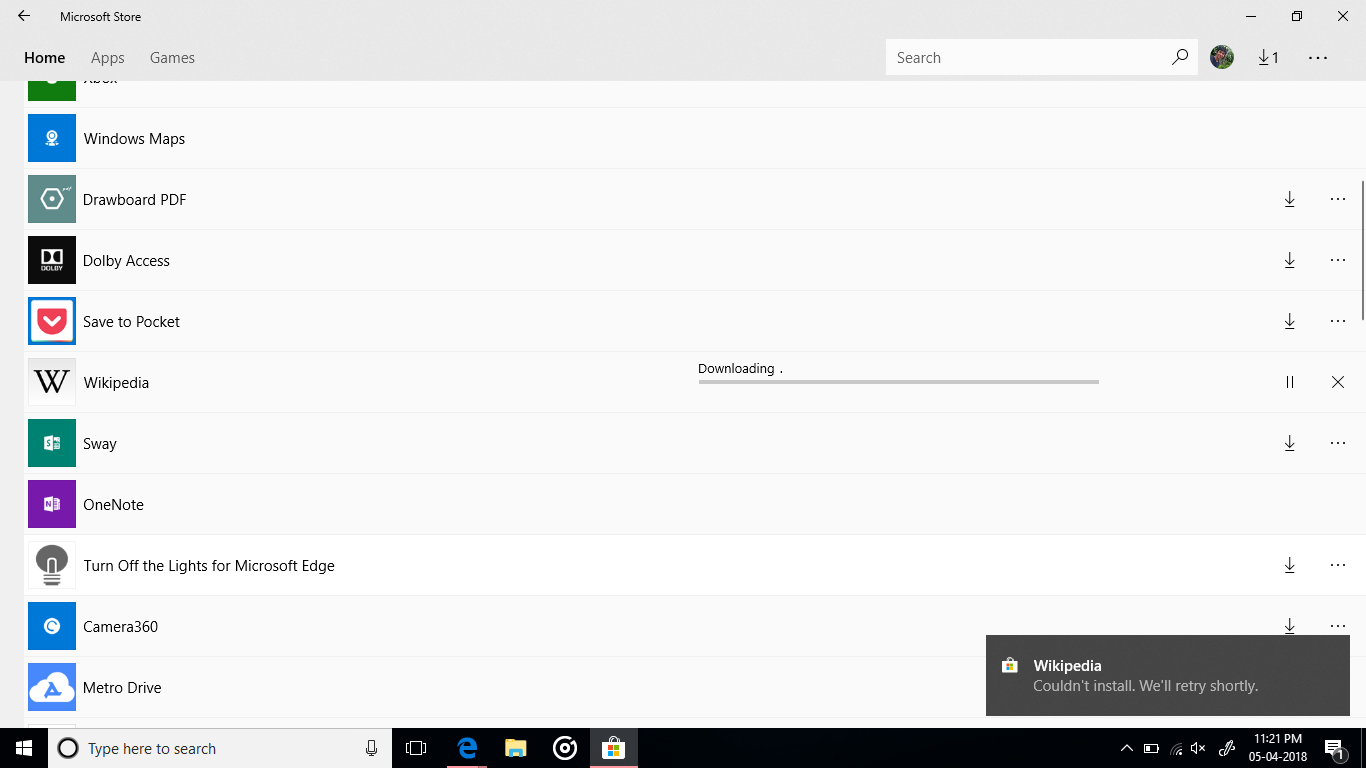The width and height of the screenshot is (1366, 768).
Task: Click the Drawboard PDF app icon
Action: (x=52, y=199)
